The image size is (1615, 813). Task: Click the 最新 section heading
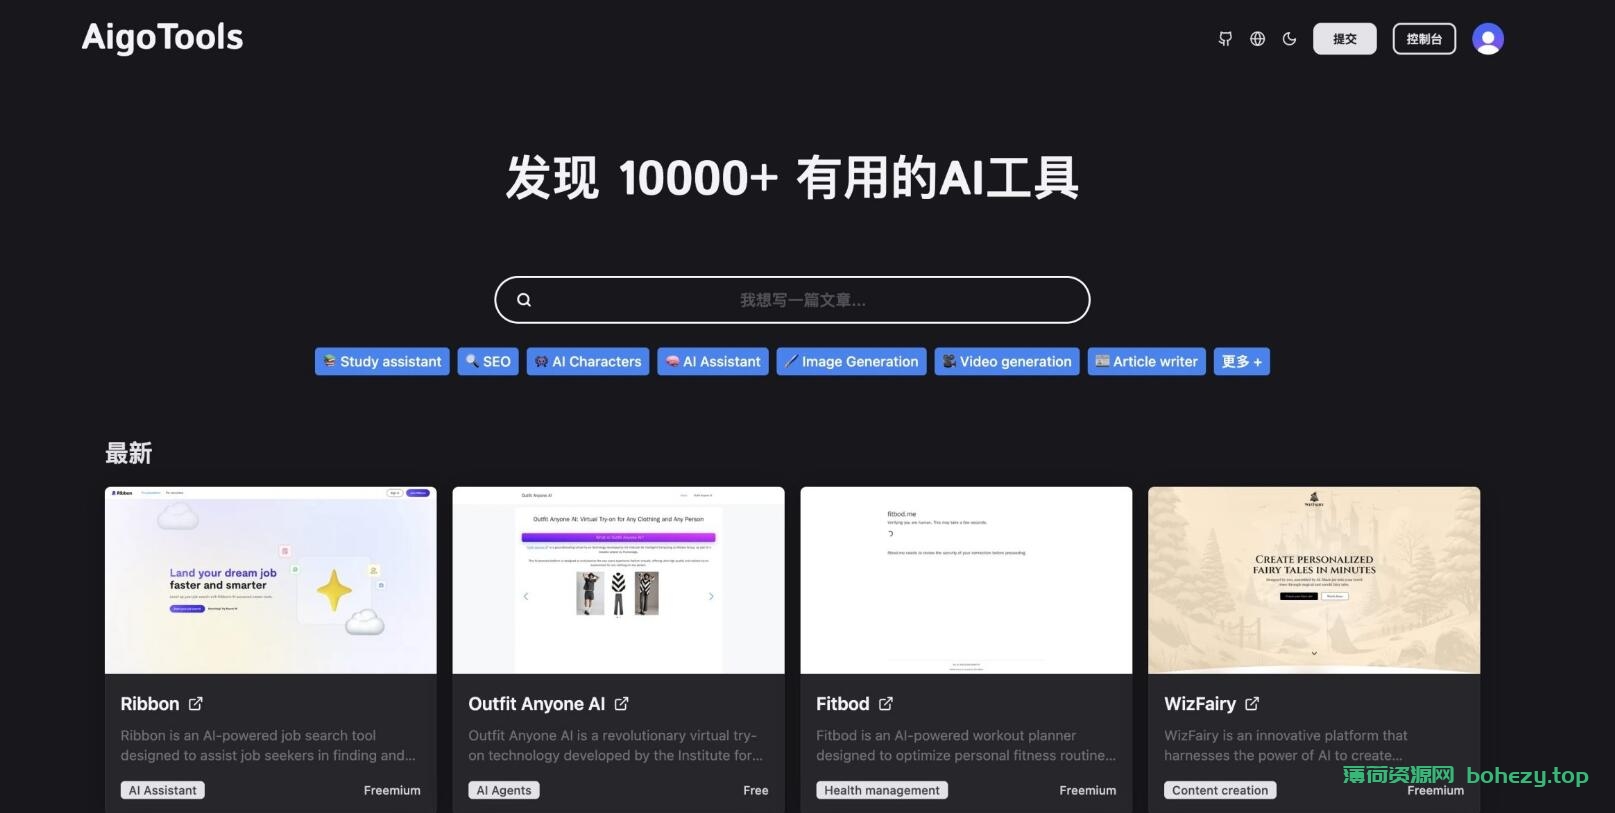(129, 453)
